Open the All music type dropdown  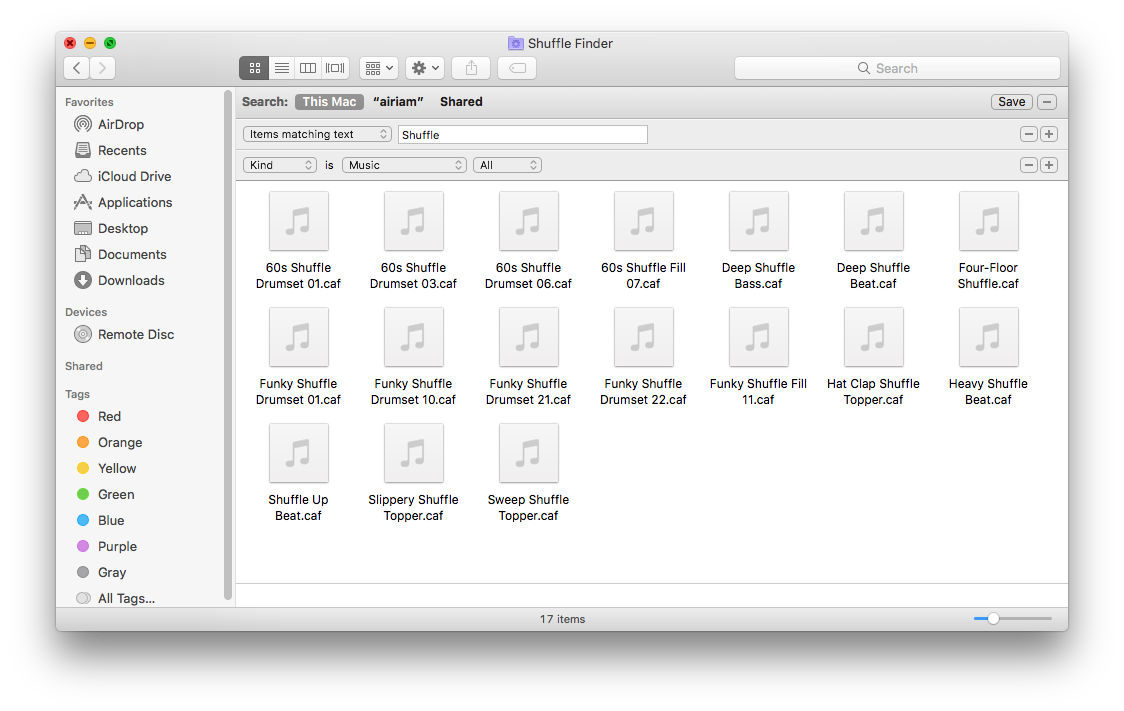[507, 165]
